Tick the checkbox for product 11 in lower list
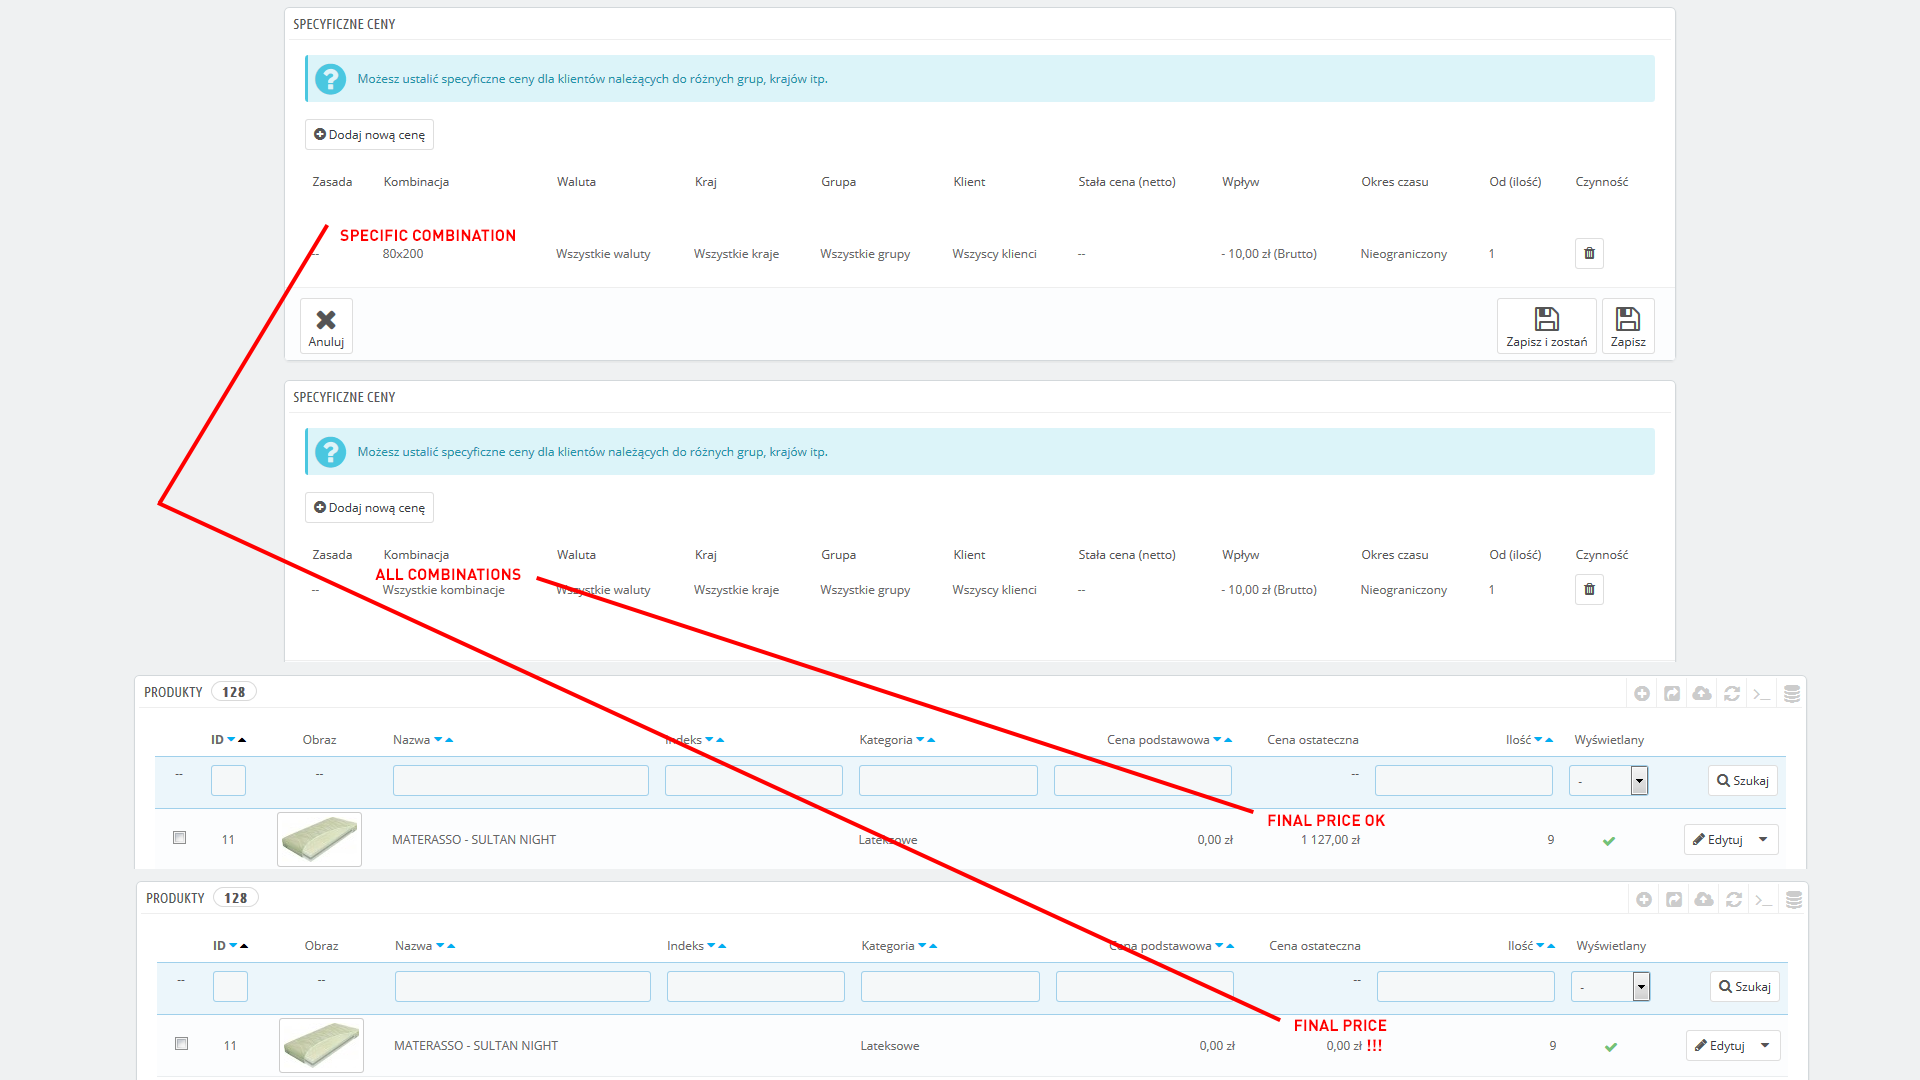Image resolution: width=1920 pixels, height=1080 pixels. [182, 1044]
